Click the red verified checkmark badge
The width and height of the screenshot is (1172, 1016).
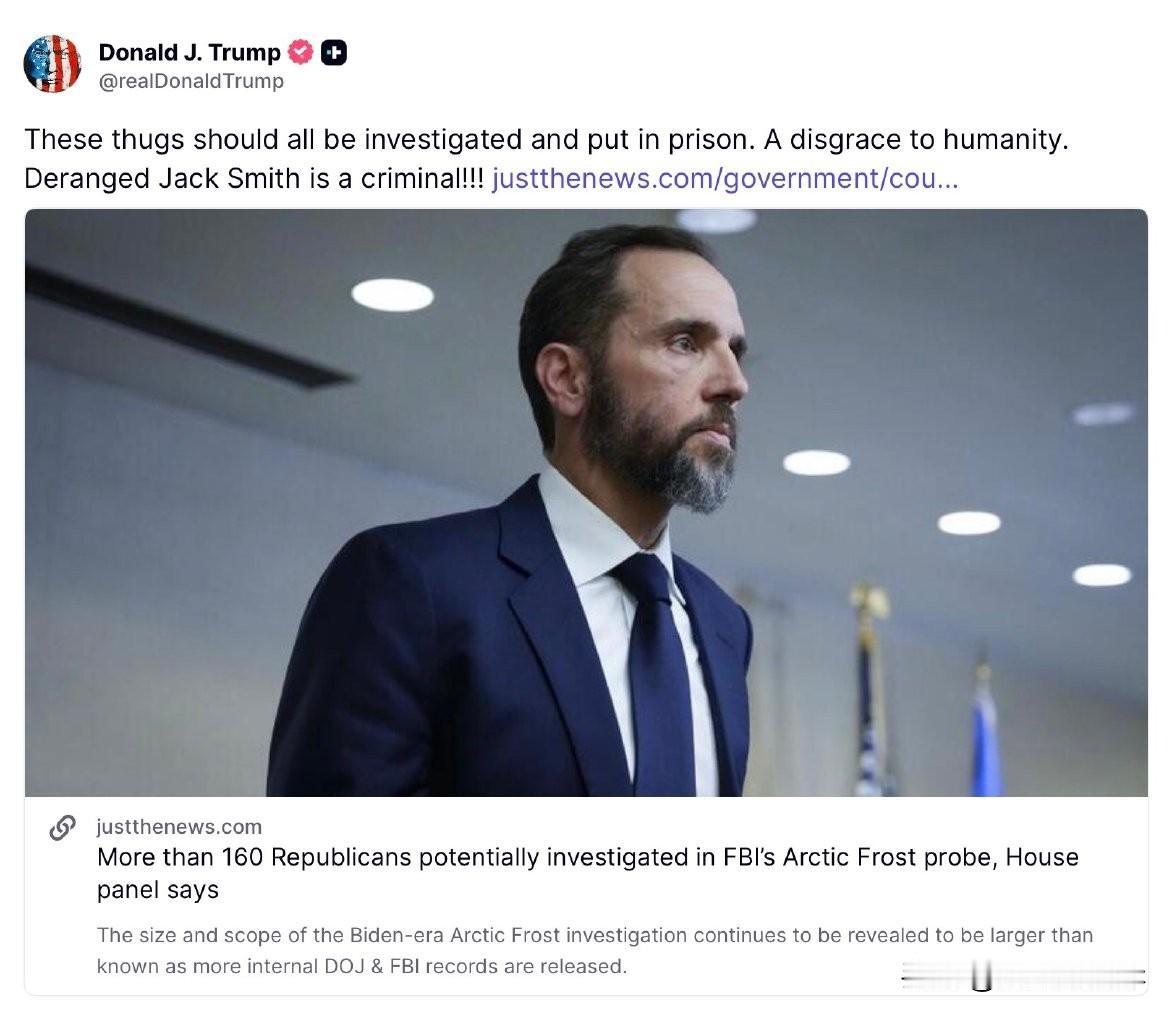click(300, 53)
